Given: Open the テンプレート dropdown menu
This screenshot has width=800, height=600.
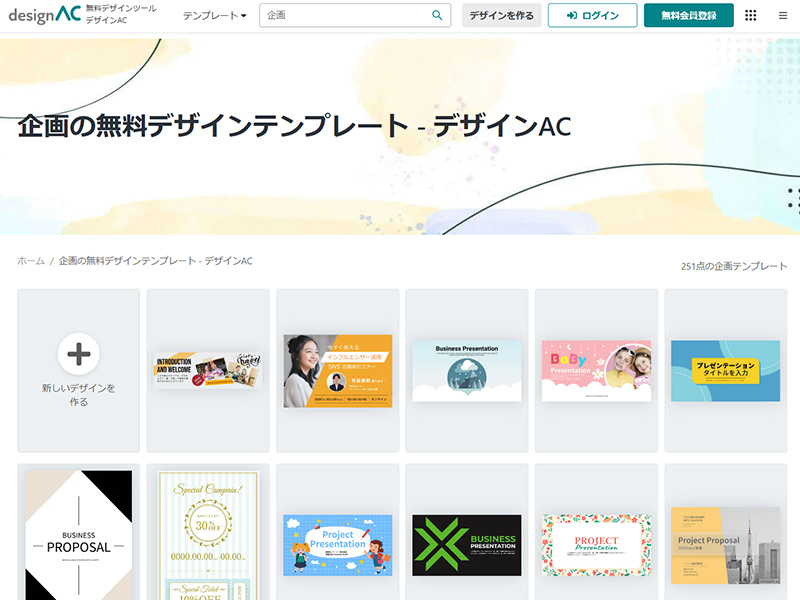Looking at the screenshot, I should click(210, 16).
